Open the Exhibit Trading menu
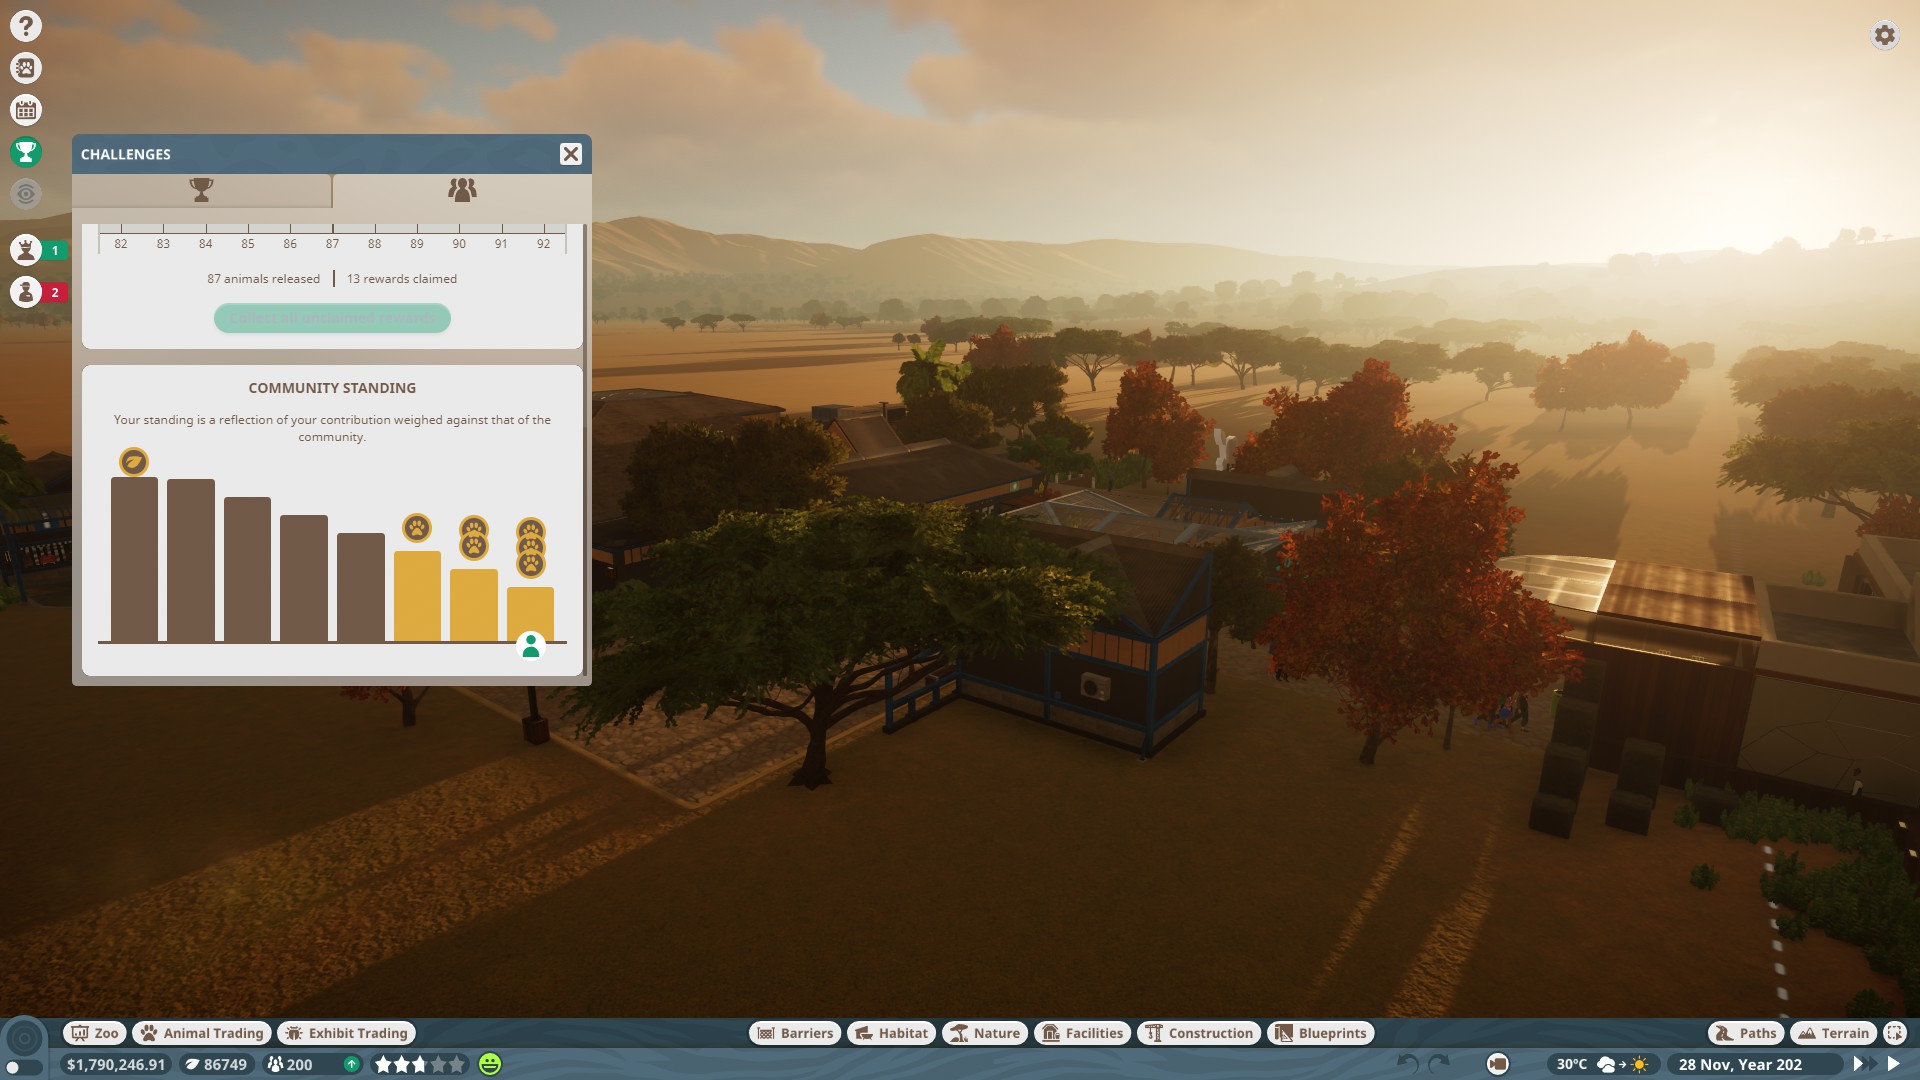 pyautogui.click(x=347, y=1033)
